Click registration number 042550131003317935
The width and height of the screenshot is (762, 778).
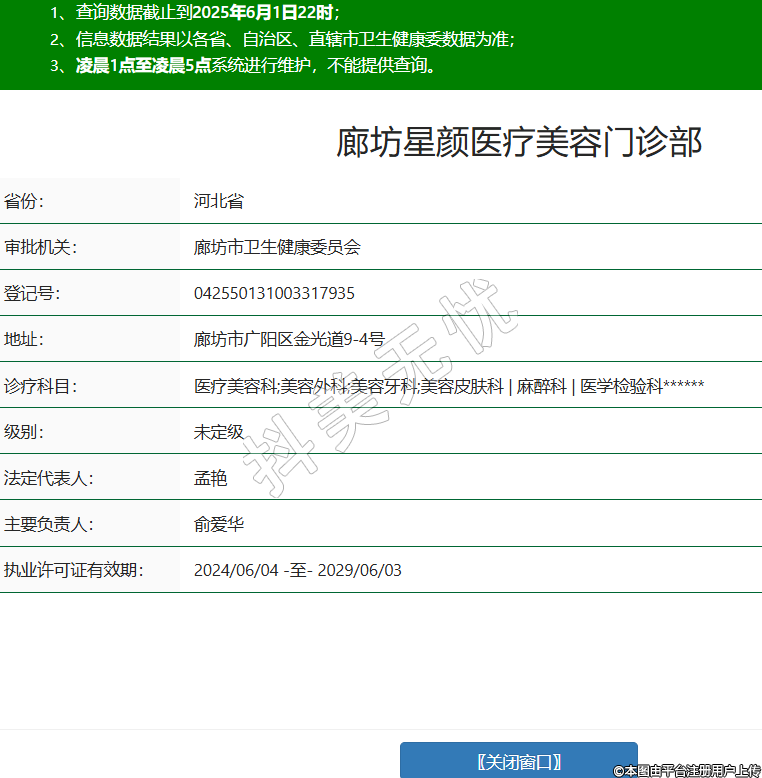274,293
